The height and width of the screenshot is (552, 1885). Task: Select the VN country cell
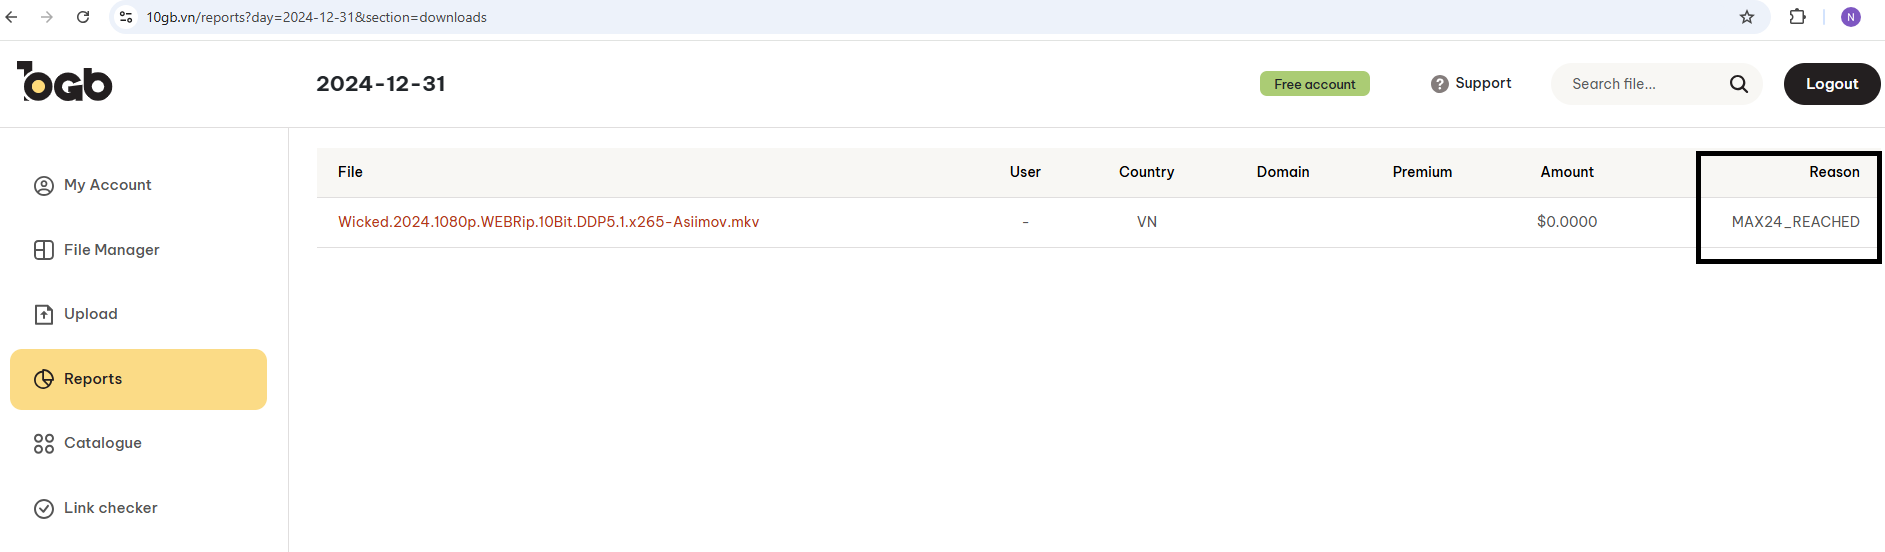coord(1147,222)
